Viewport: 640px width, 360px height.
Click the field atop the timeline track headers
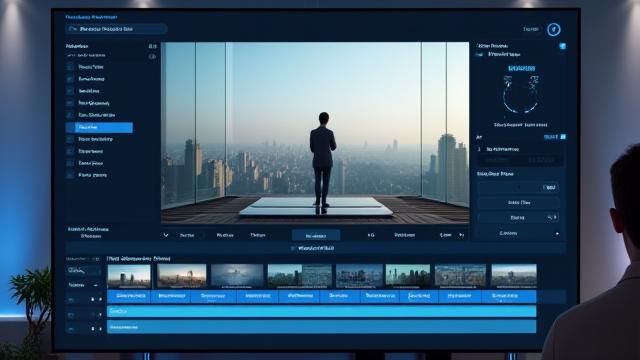pos(84,271)
